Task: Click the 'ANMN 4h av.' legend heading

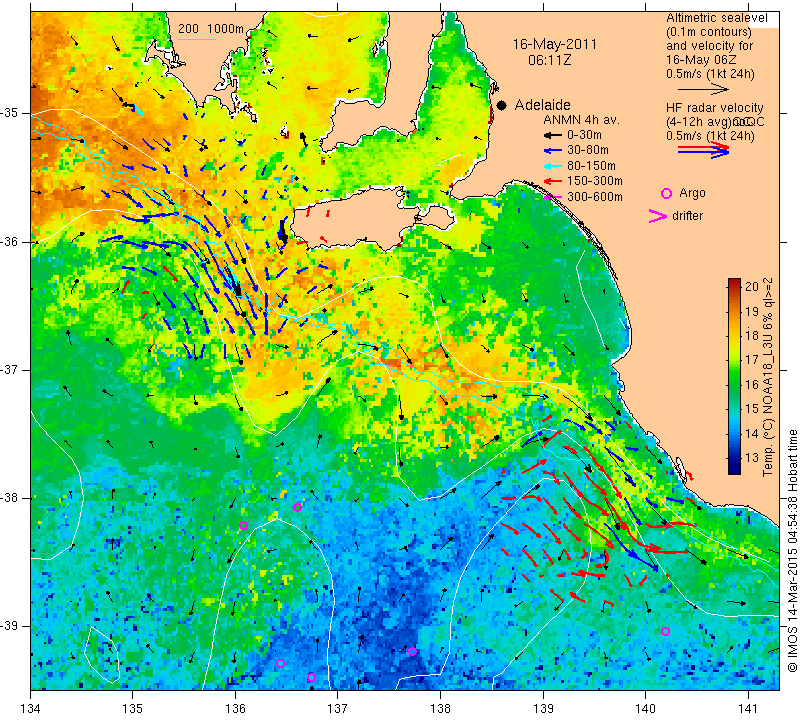Action: [581, 120]
